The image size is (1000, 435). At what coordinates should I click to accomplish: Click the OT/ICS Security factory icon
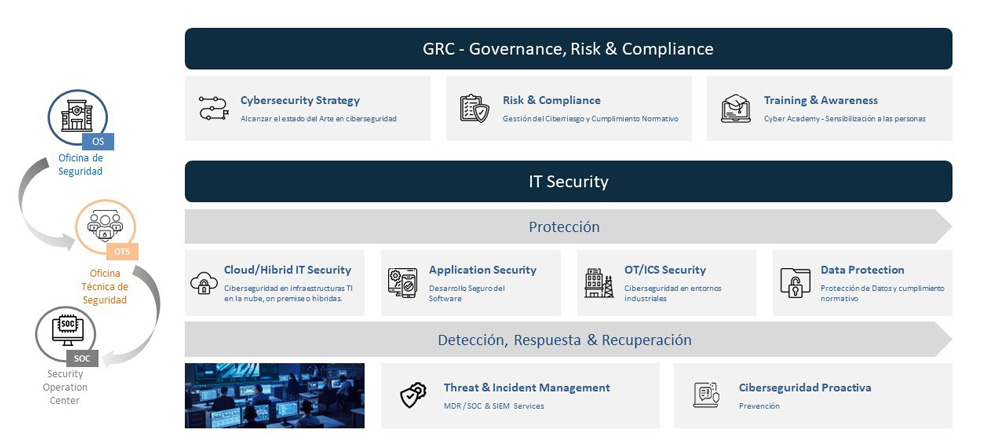click(x=599, y=283)
